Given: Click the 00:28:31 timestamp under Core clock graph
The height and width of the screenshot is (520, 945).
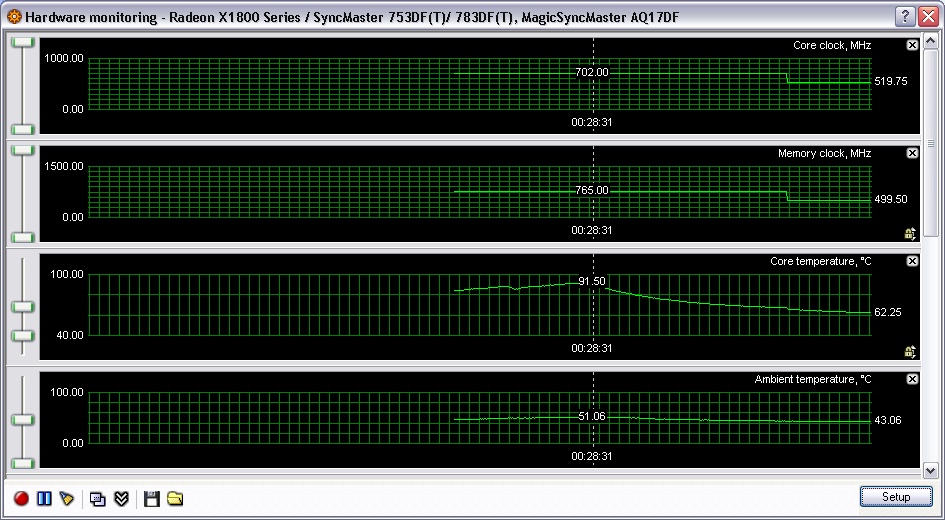Looking at the screenshot, I should [592, 122].
